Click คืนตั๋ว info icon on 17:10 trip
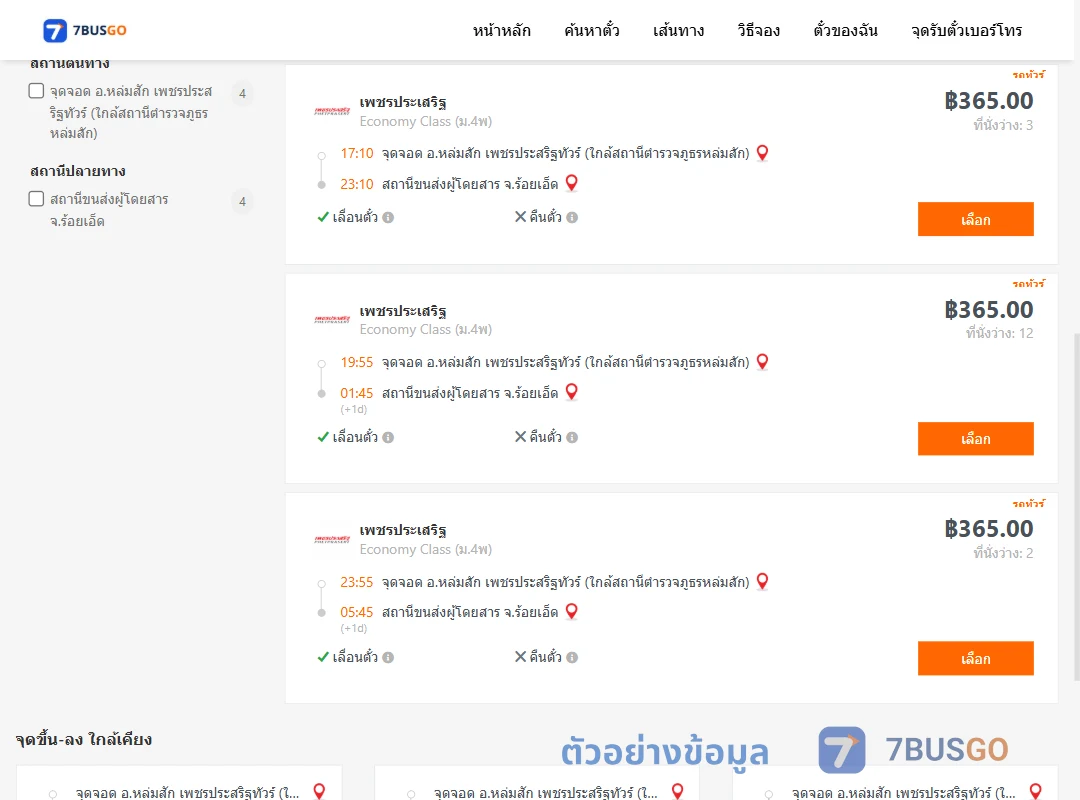The width and height of the screenshot is (1080, 800). click(572, 218)
